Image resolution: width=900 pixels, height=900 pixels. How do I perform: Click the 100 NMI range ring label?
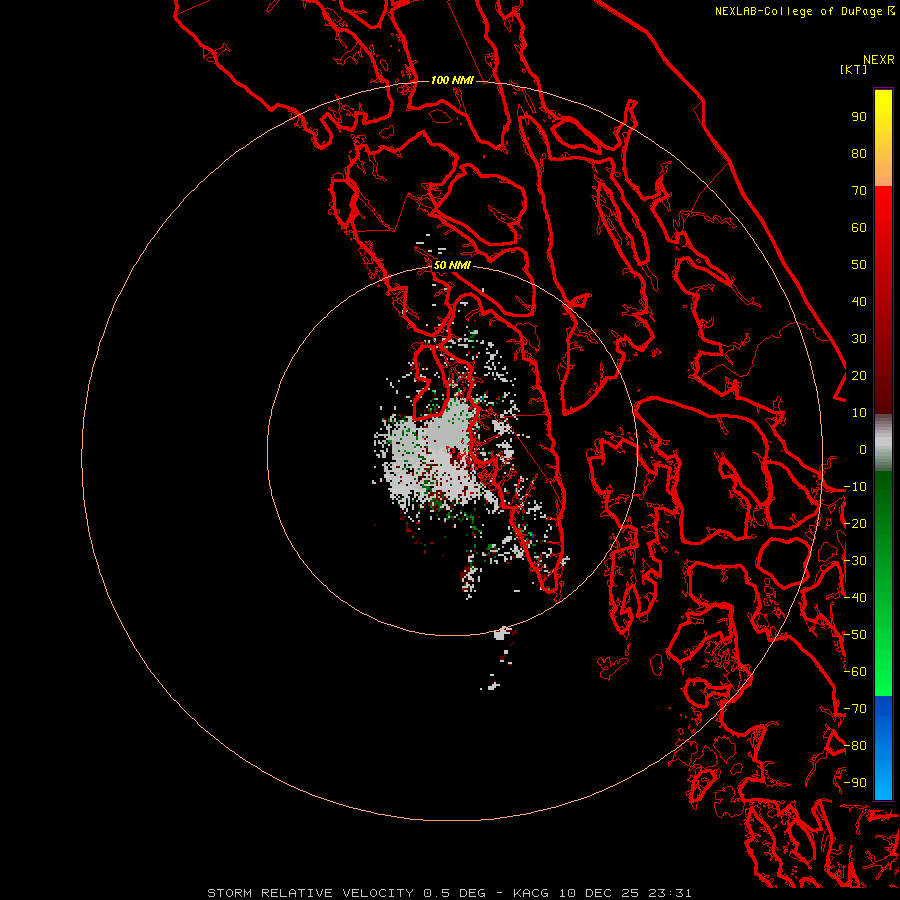tap(452, 80)
